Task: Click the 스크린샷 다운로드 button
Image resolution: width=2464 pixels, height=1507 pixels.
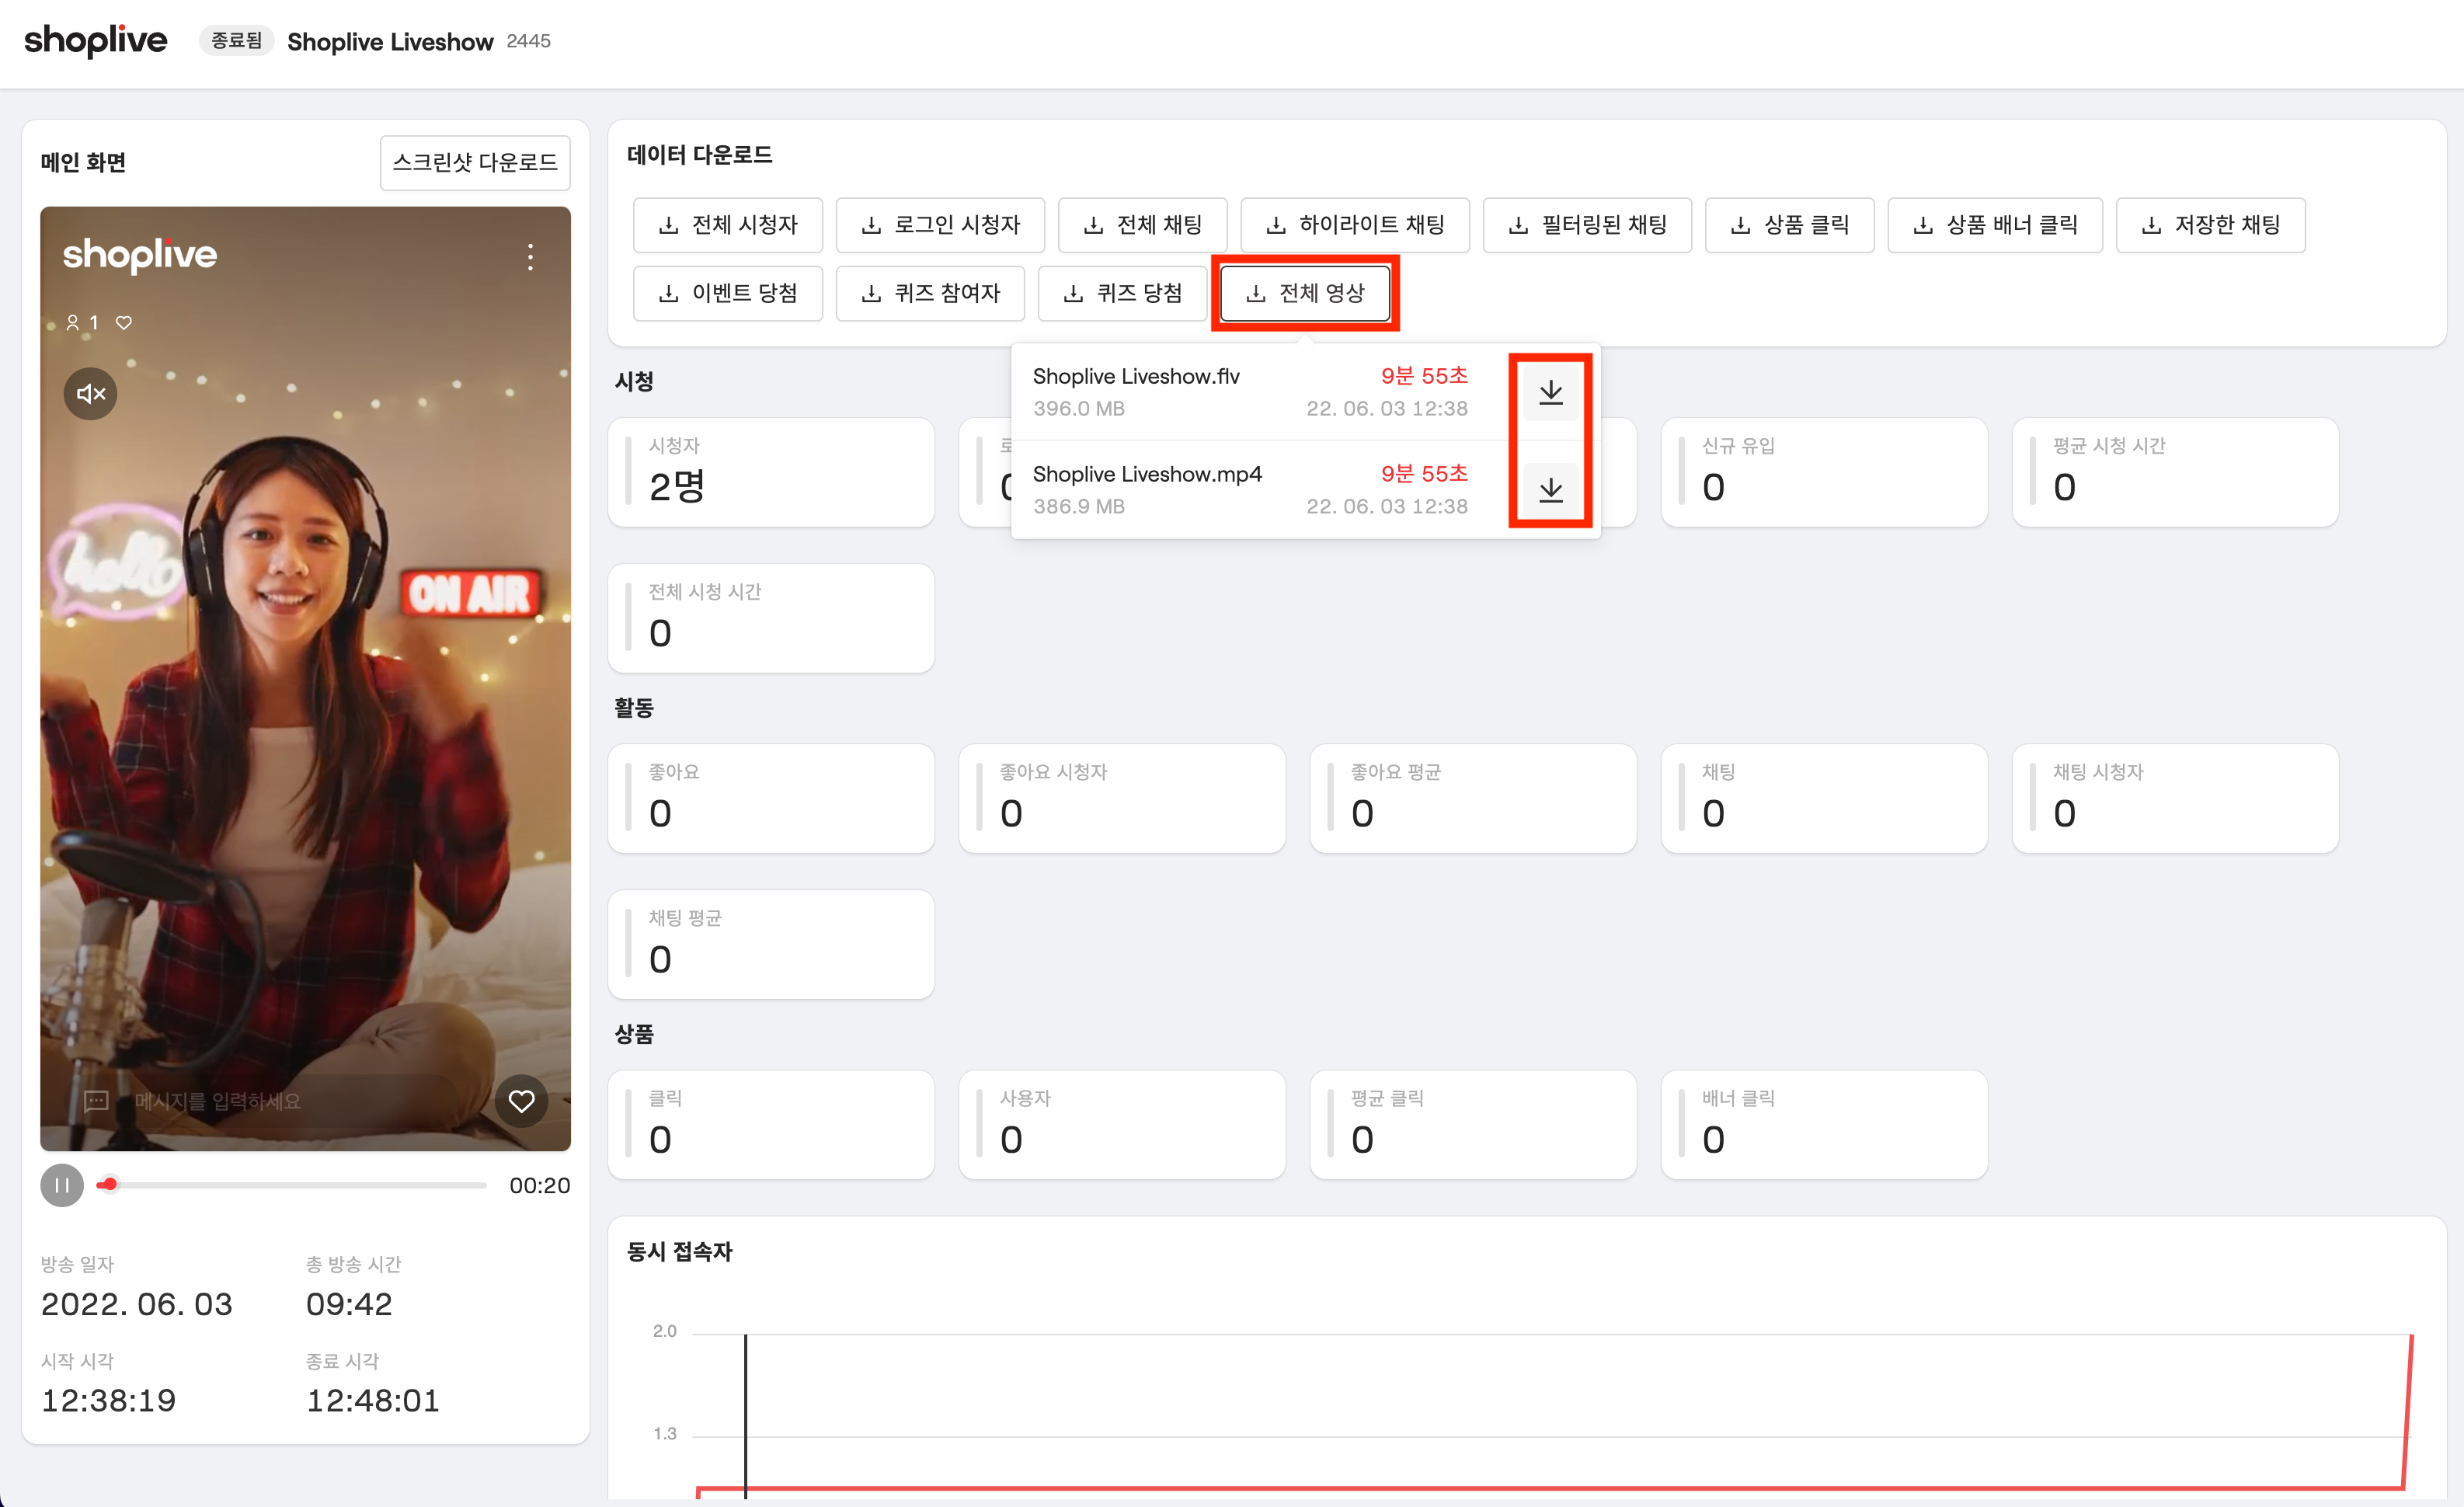Action: 475,162
